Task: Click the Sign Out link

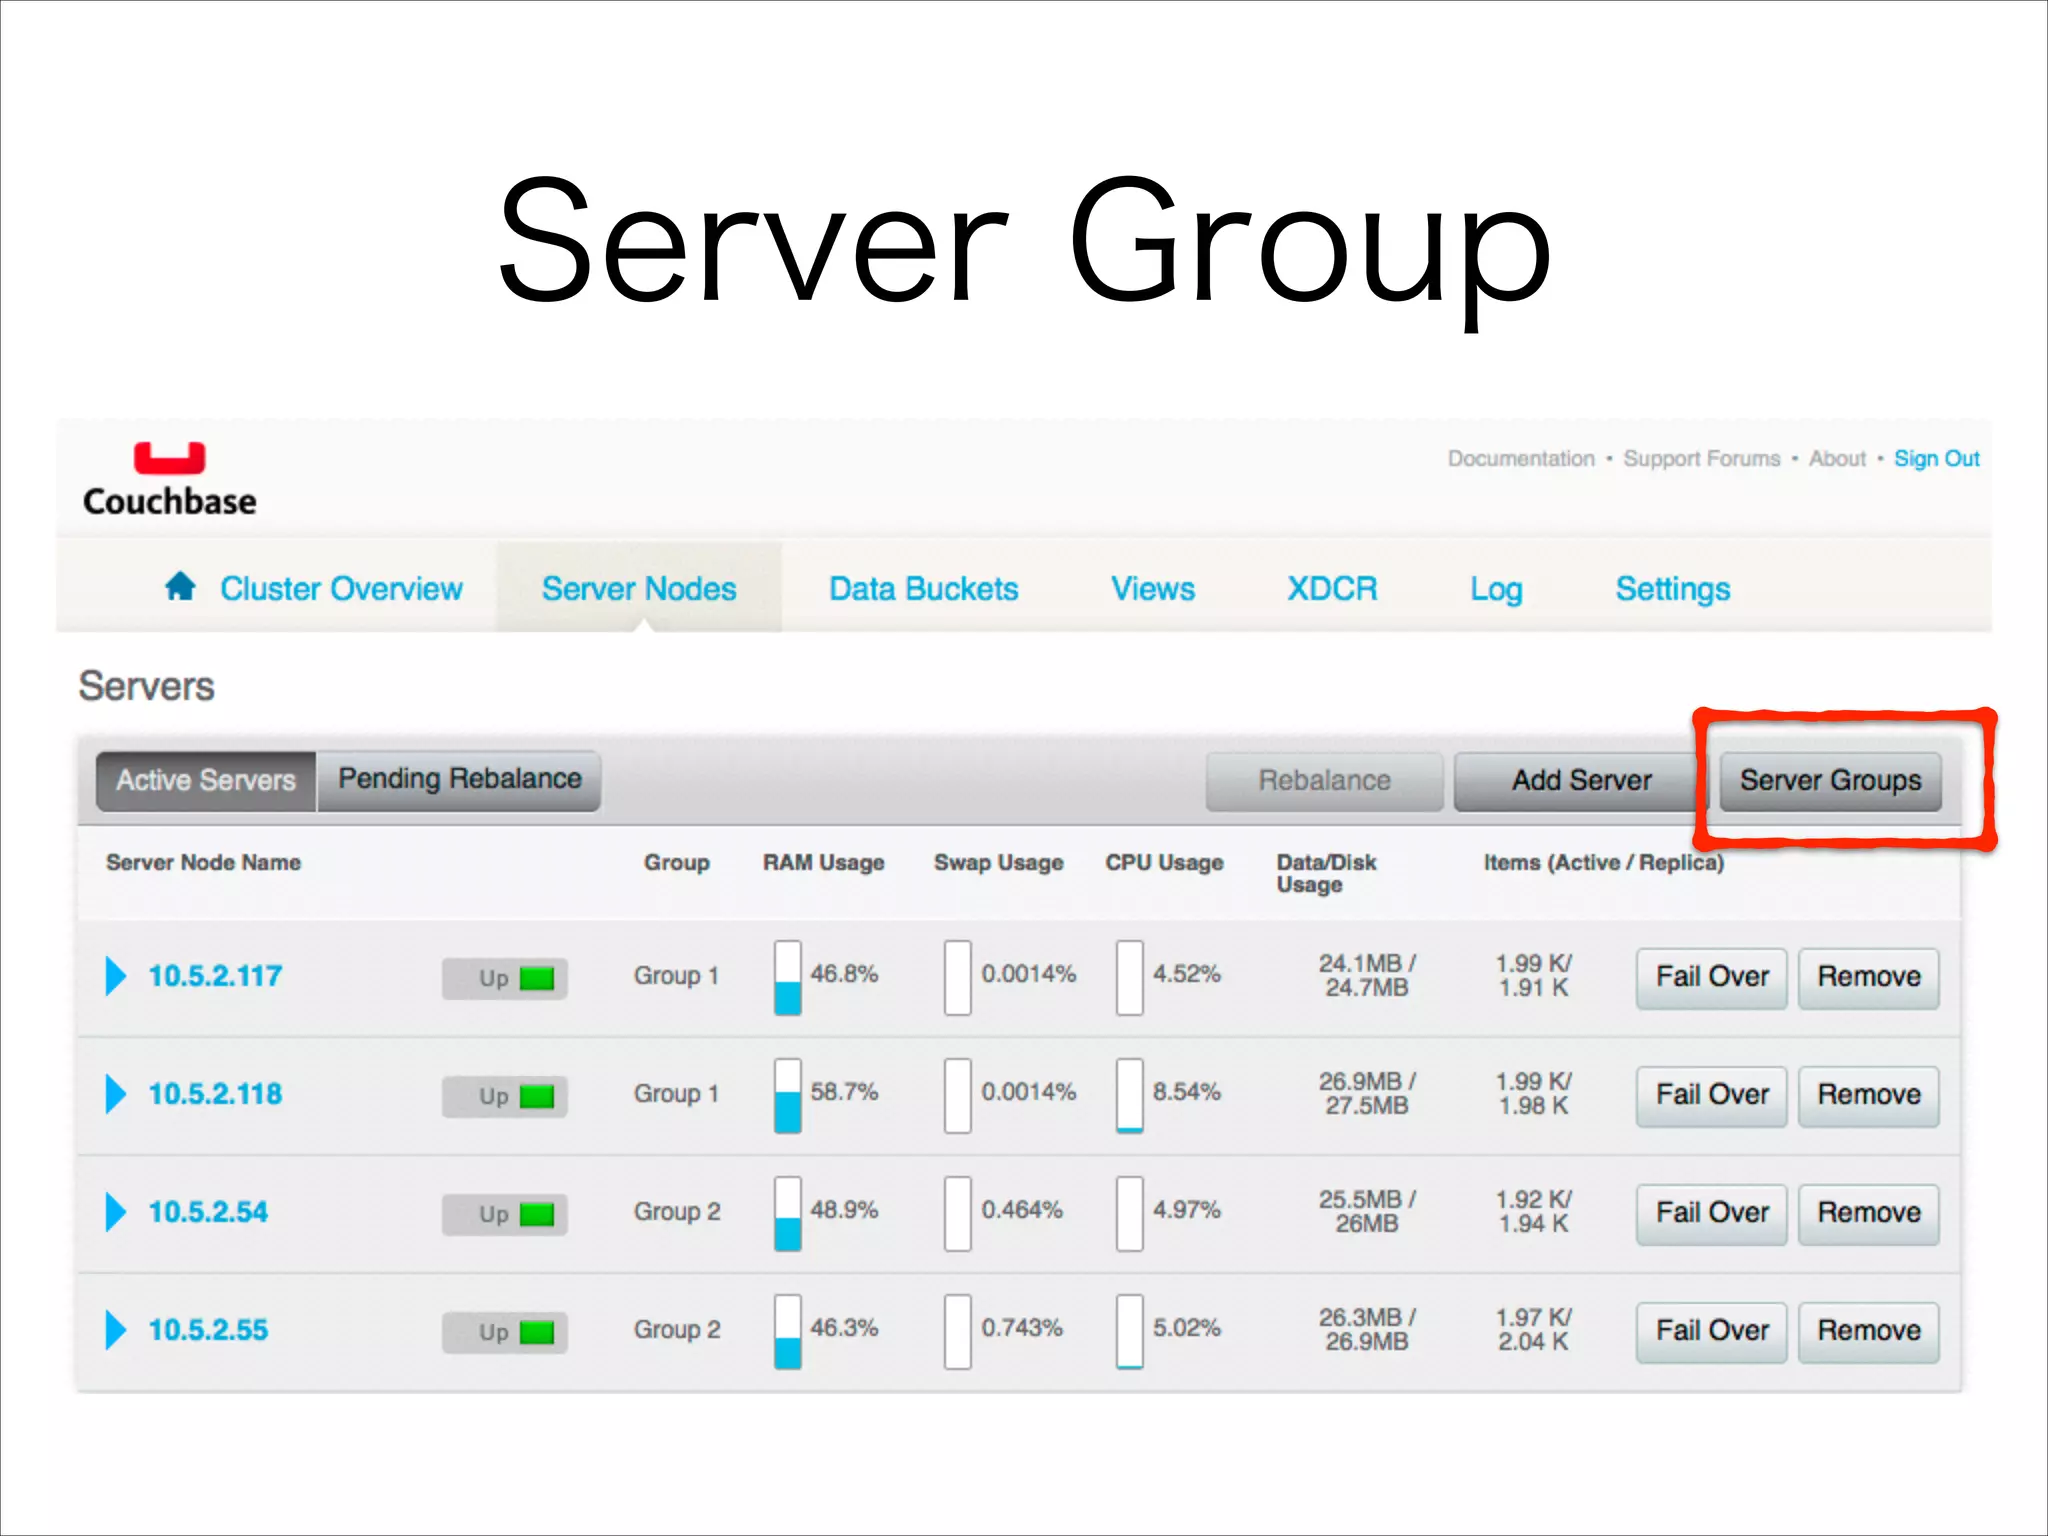Action: click(x=1936, y=458)
